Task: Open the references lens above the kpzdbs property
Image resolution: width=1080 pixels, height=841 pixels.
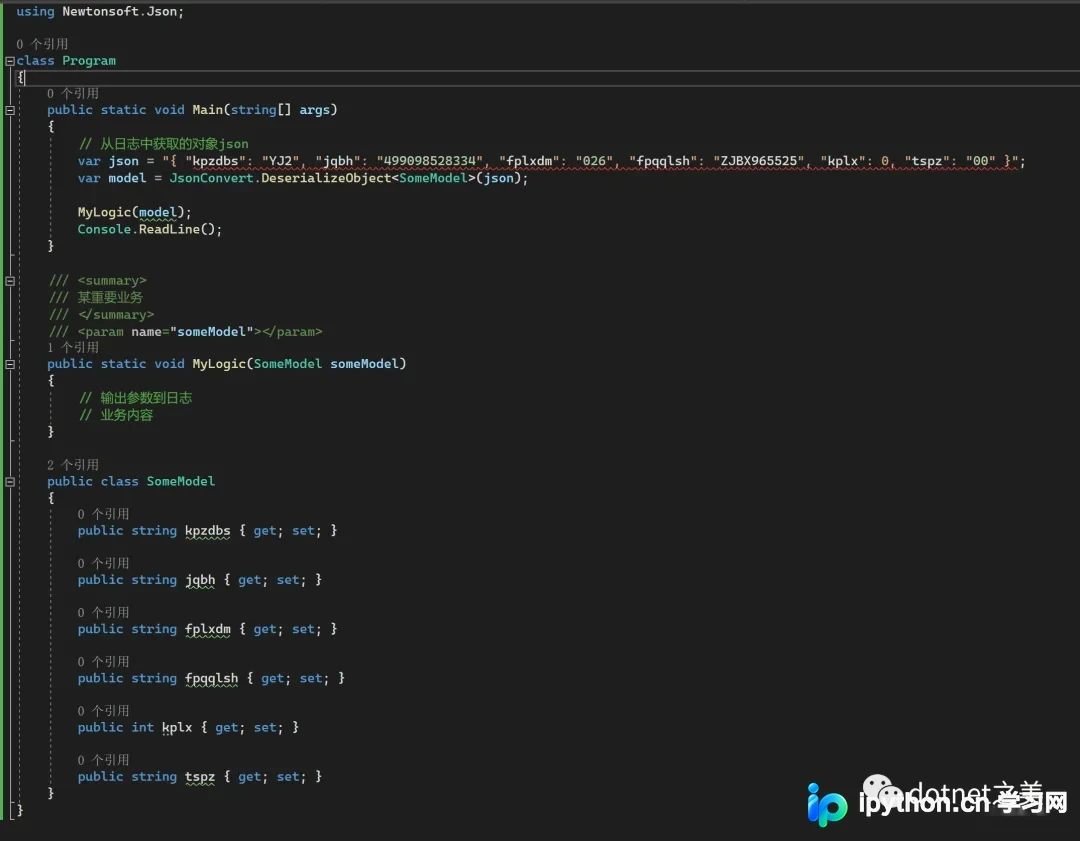Action: tap(103, 514)
